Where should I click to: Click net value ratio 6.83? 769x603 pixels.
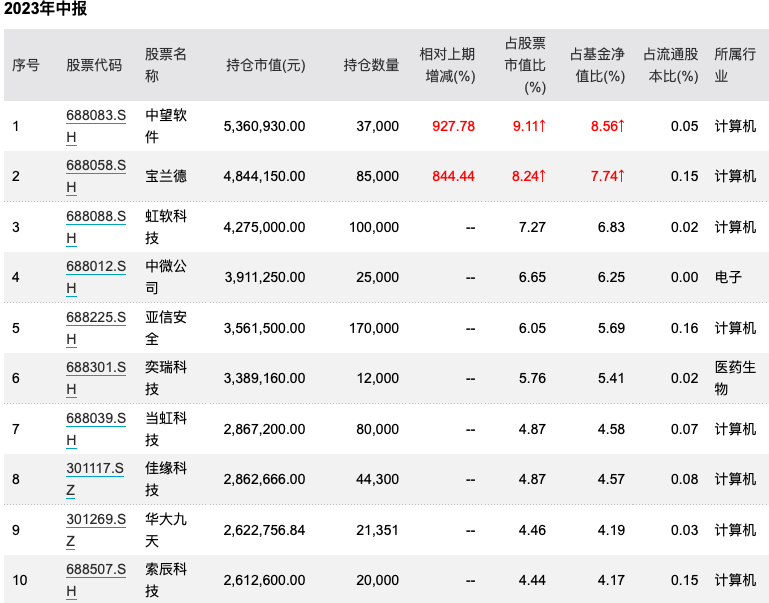[611, 227]
